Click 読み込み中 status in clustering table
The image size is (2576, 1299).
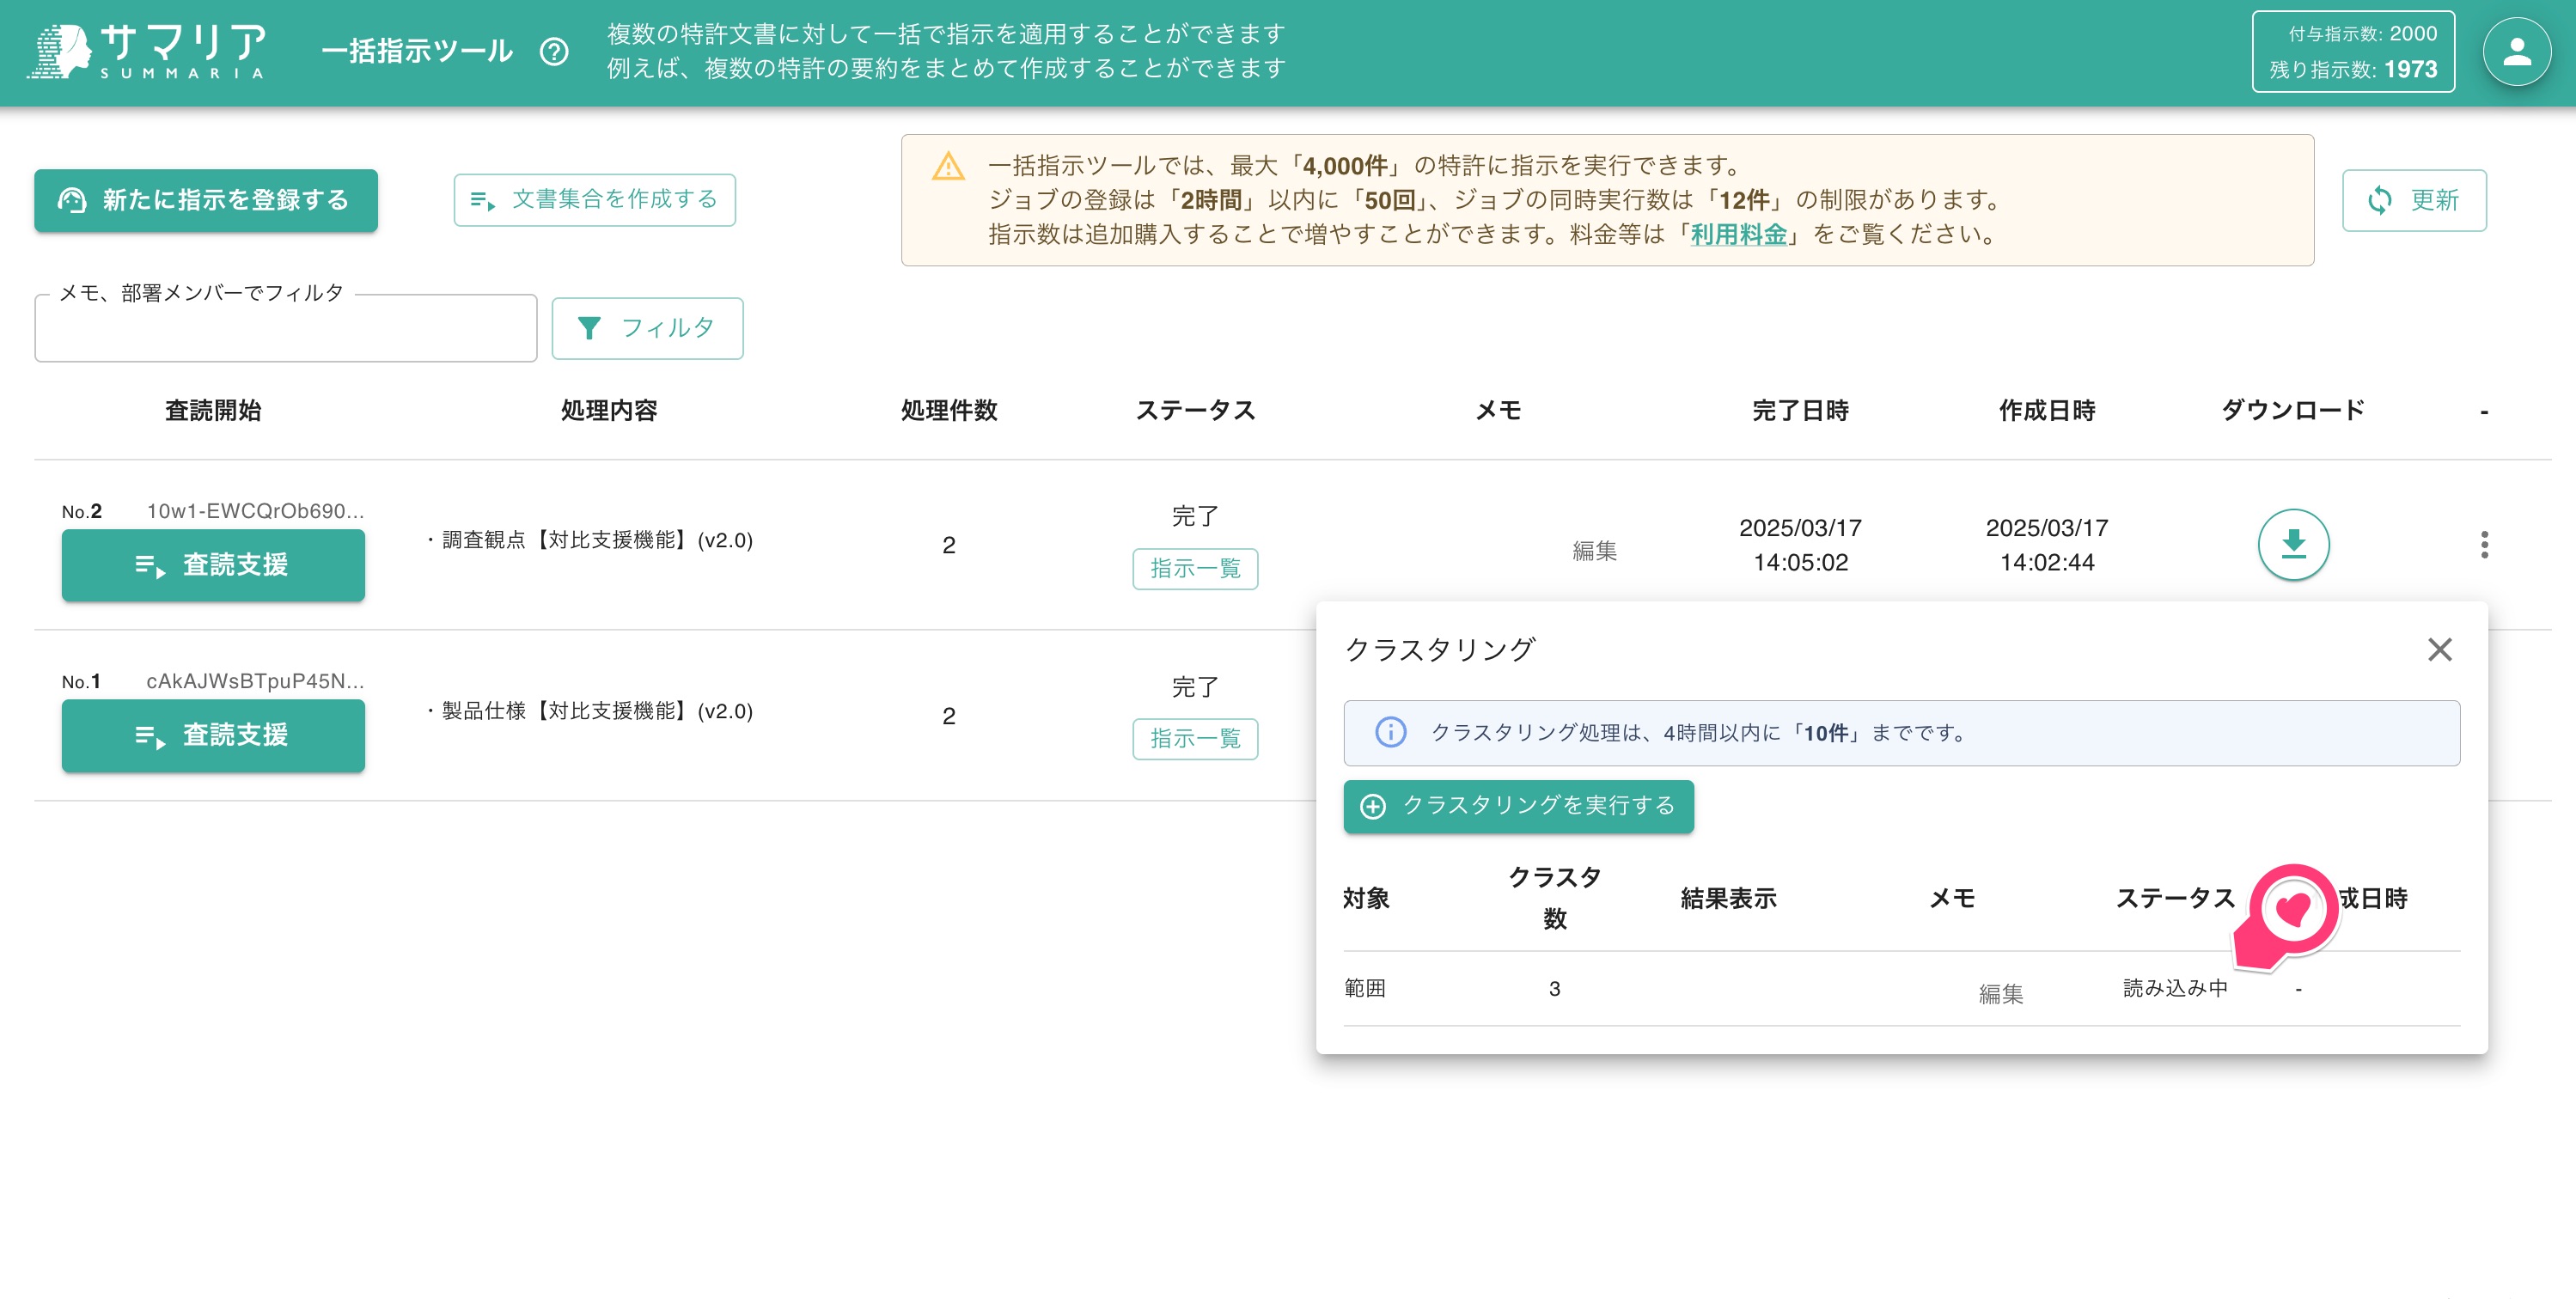(2175, 988)
